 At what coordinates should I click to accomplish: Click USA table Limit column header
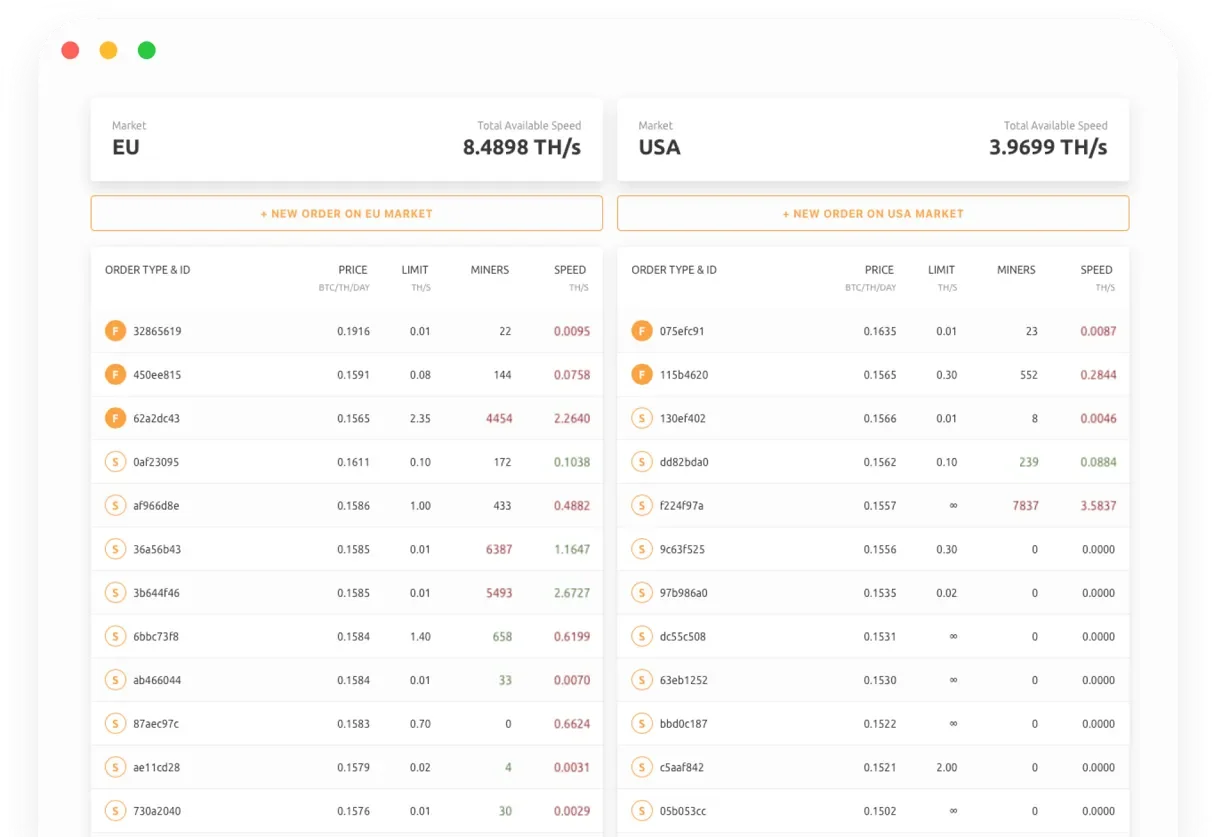click(941, 270)
